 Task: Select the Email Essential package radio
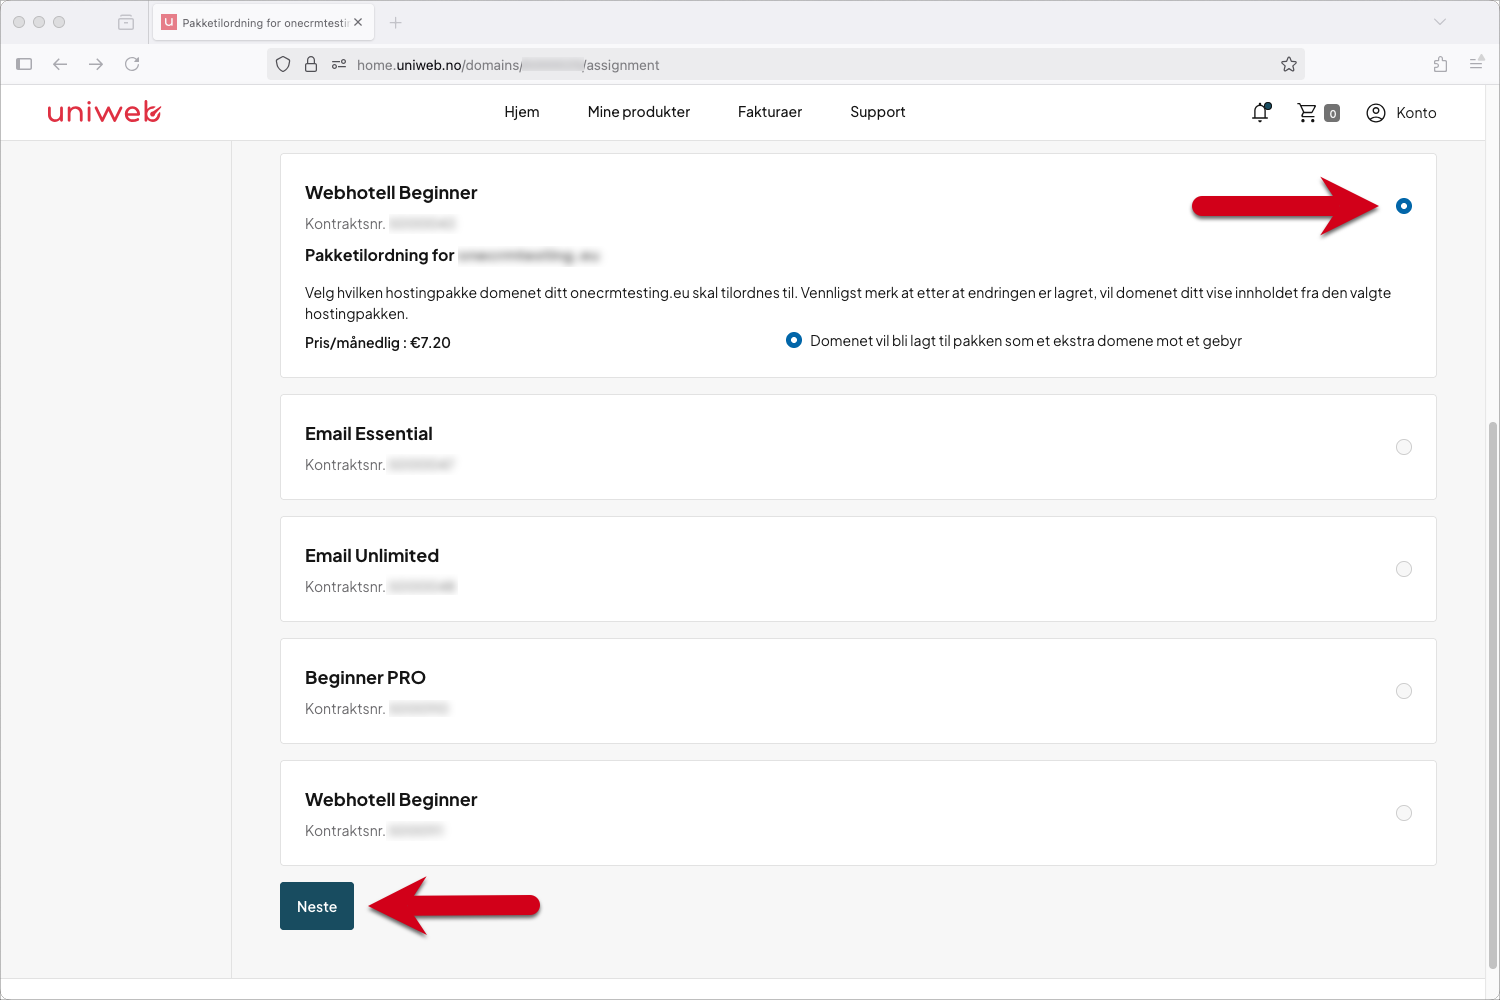click(x=1404, y=447)
